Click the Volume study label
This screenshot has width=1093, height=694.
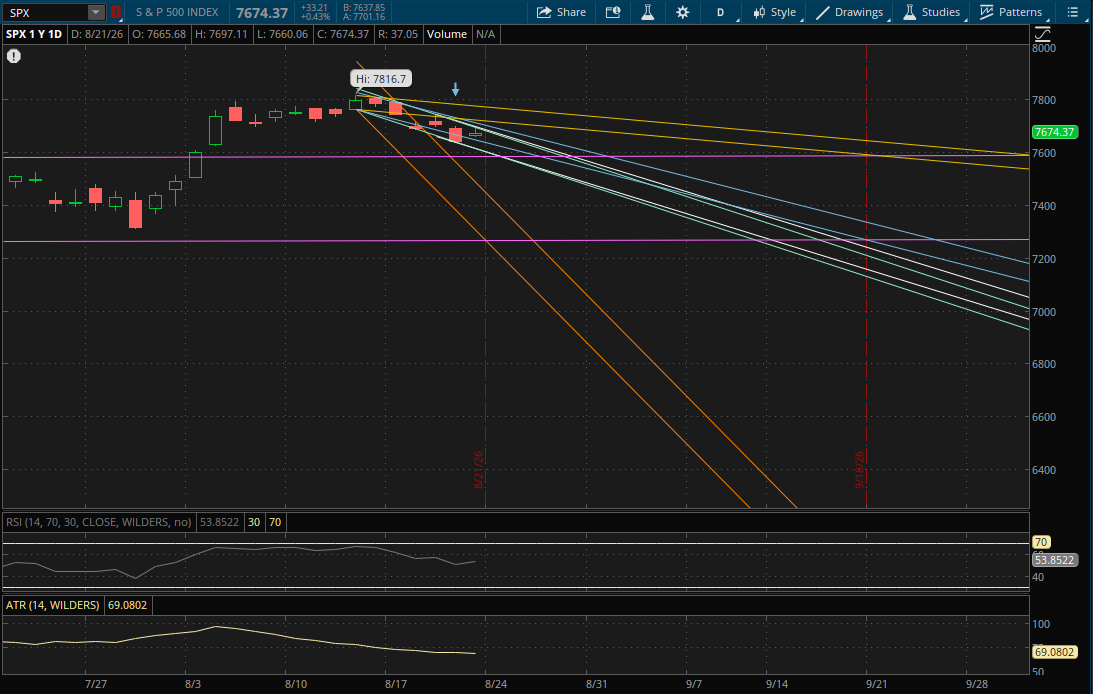tap(447, 34)
